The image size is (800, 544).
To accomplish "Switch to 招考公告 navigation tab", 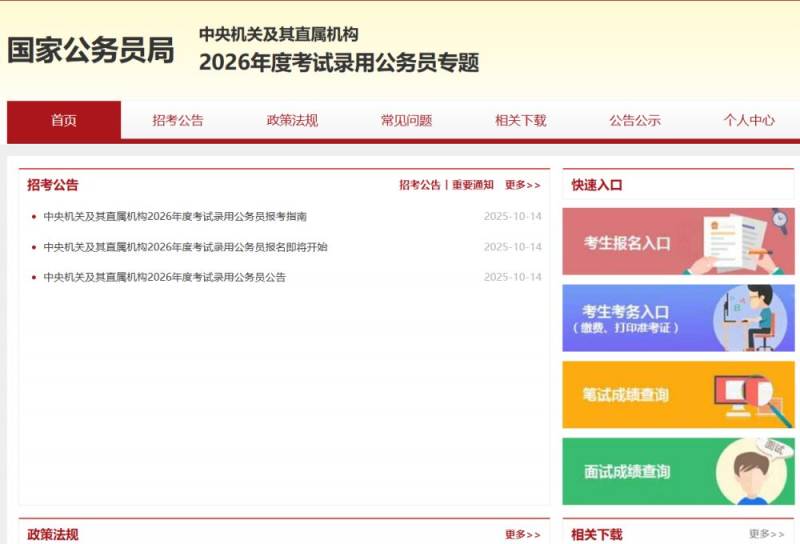I will [178, 120].
